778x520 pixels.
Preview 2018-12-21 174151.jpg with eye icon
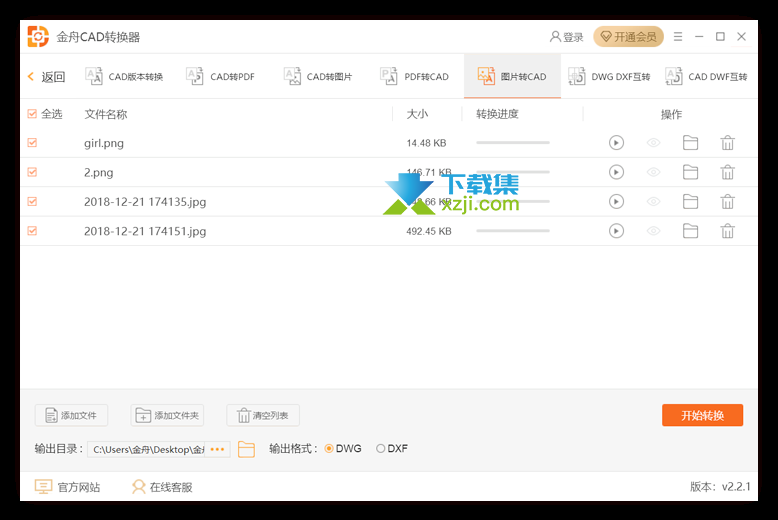[653, 231]
